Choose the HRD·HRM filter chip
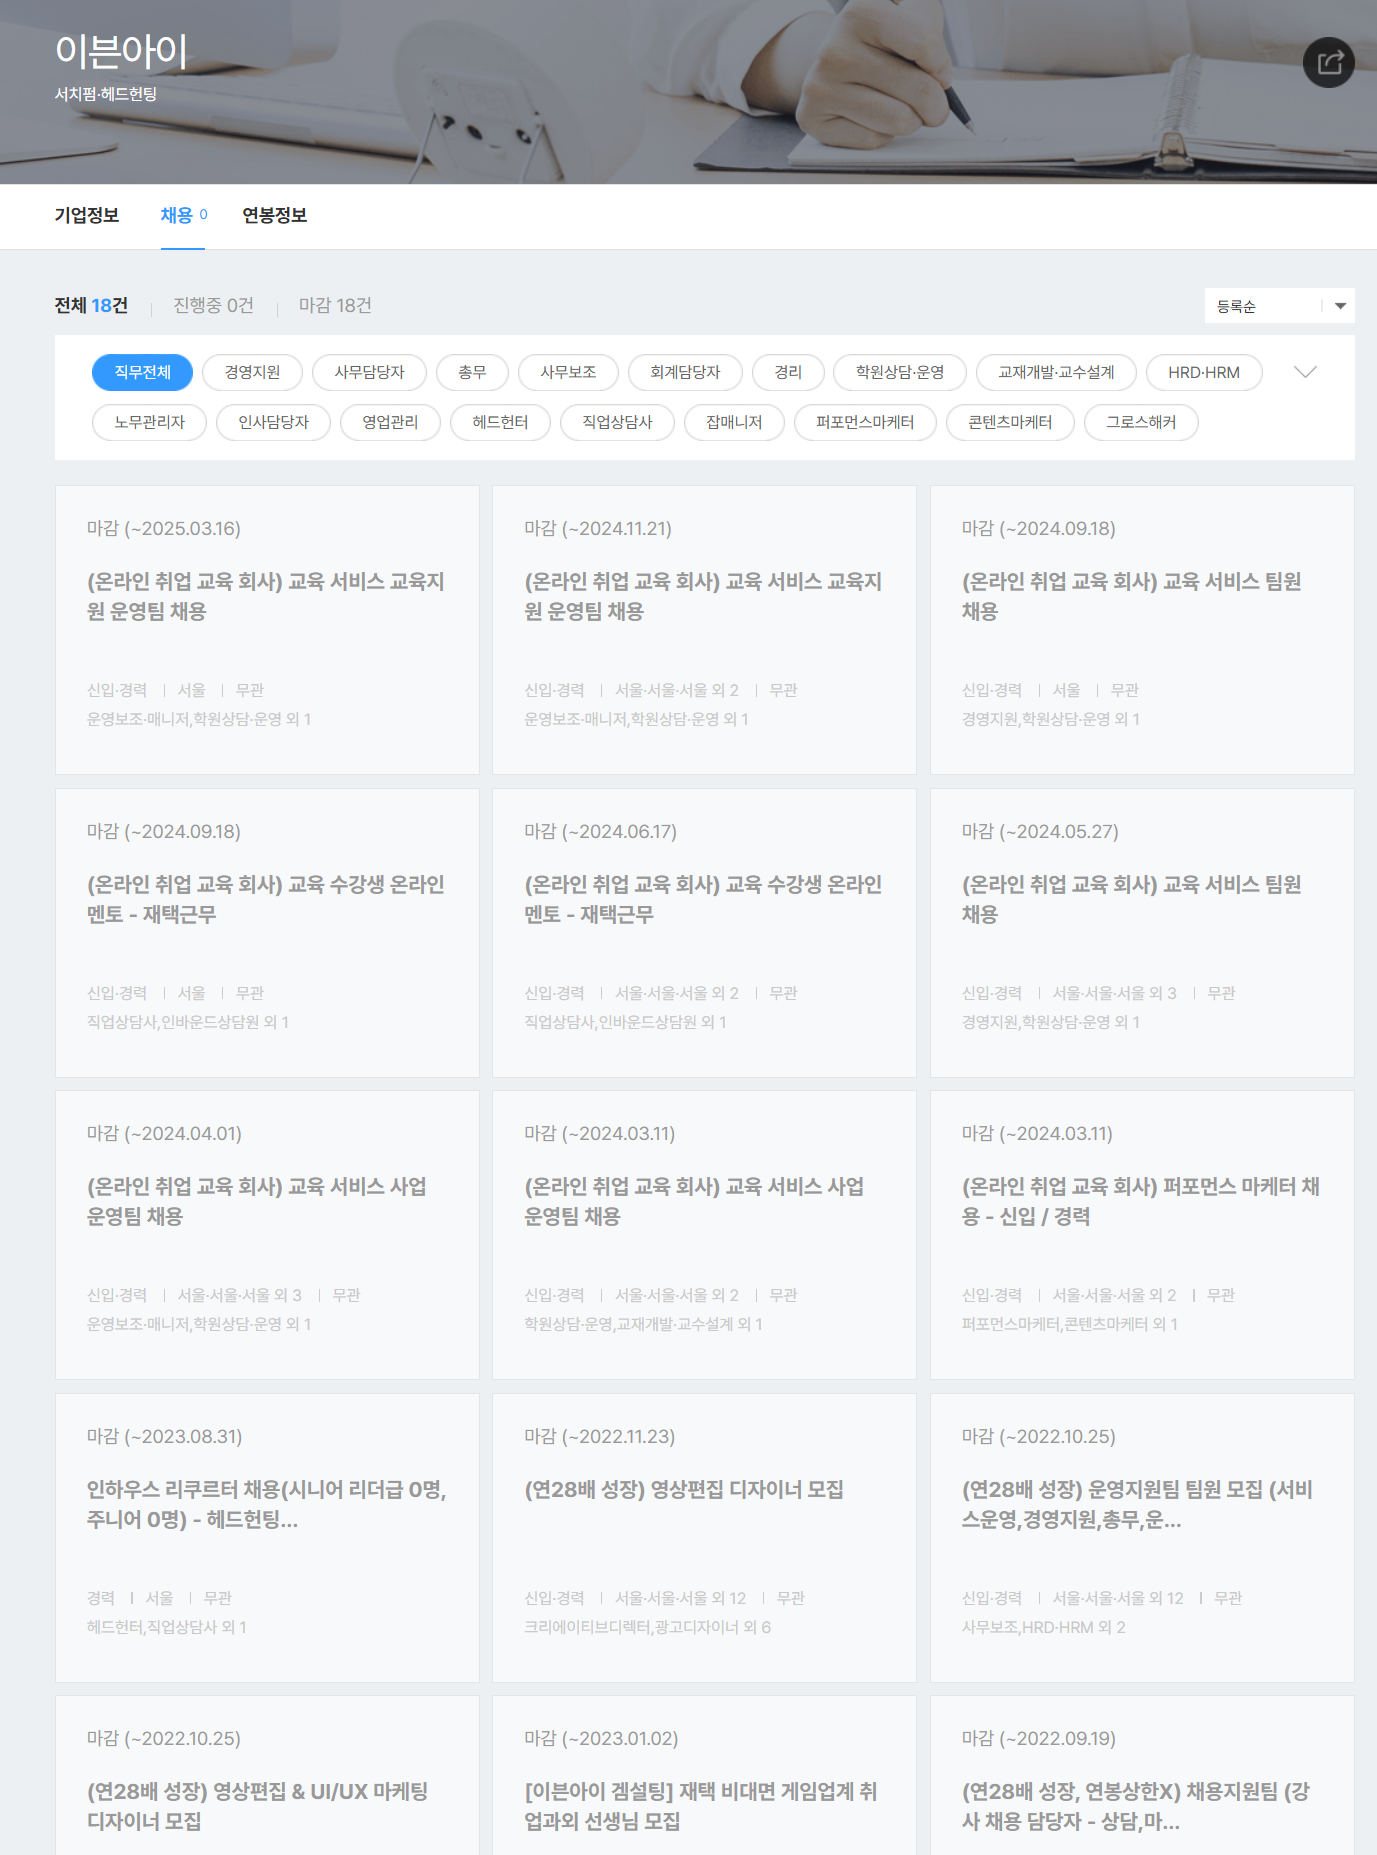This screenshot has height=1855, width=1377. [x=1204, y=372]
